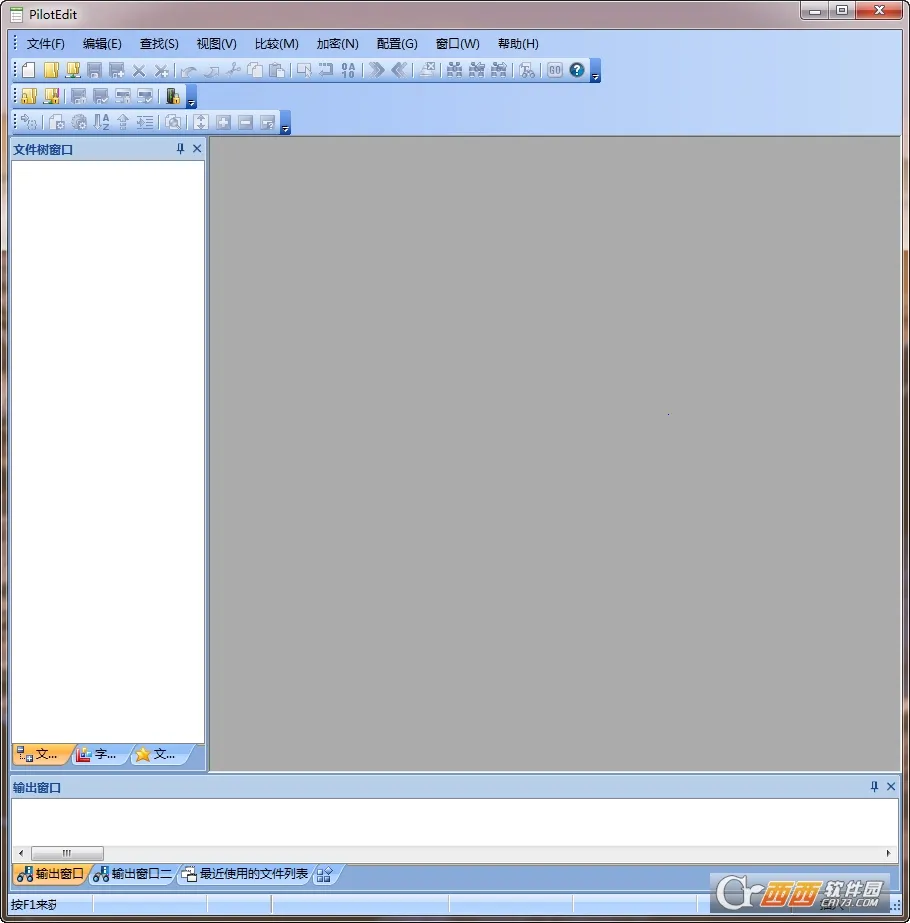Open the third toolbar overflow dropdown arrow
This screenshot has height=923, width=910.
tap(286, 127)
